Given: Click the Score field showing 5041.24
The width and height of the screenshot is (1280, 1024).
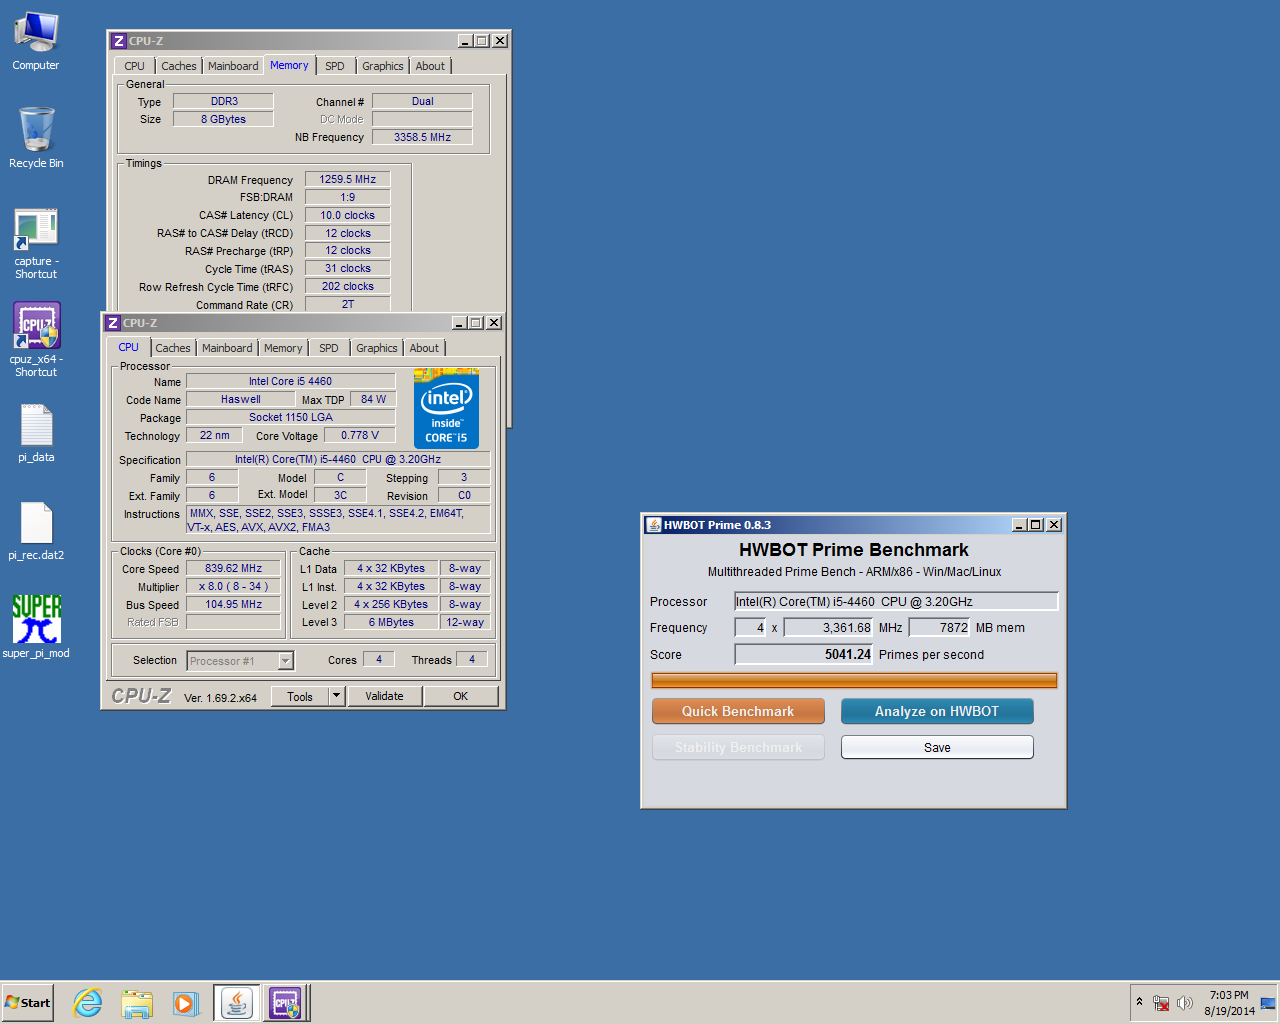Looking at the screenshot, I should click(x=804, y=654).
